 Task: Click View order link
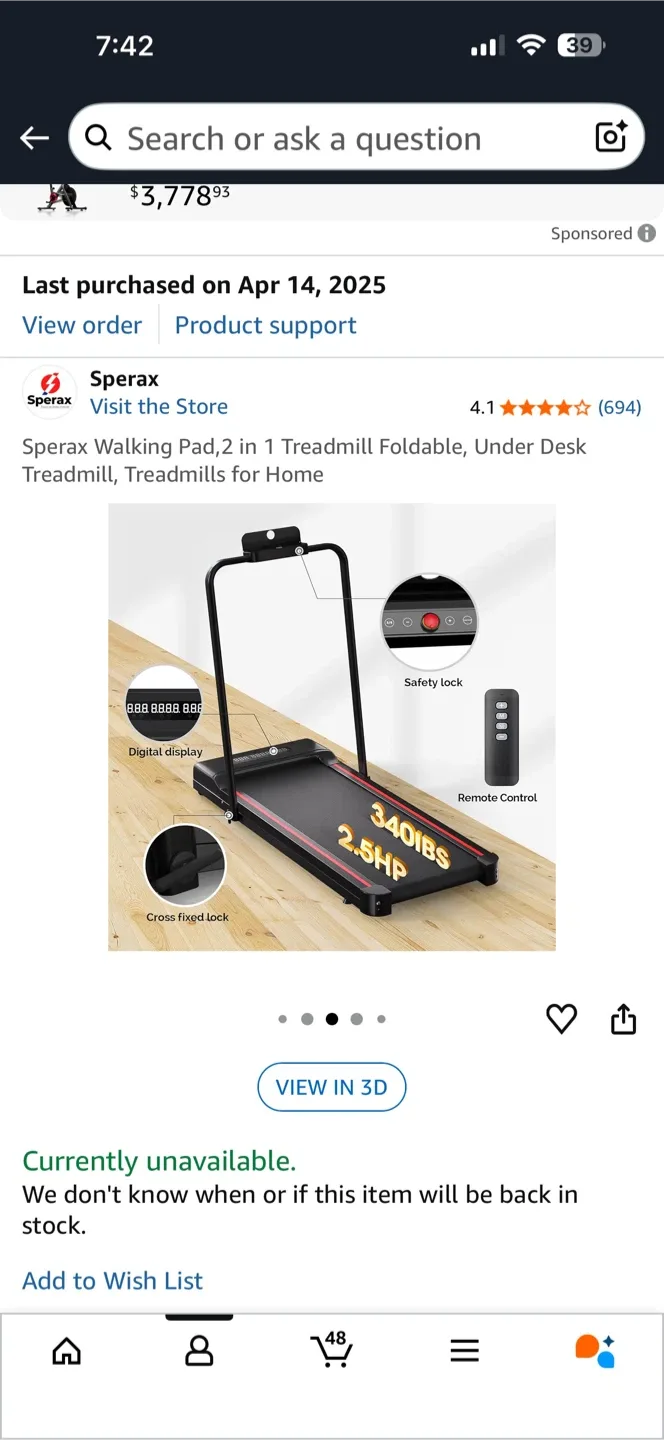tap(82, 325)
